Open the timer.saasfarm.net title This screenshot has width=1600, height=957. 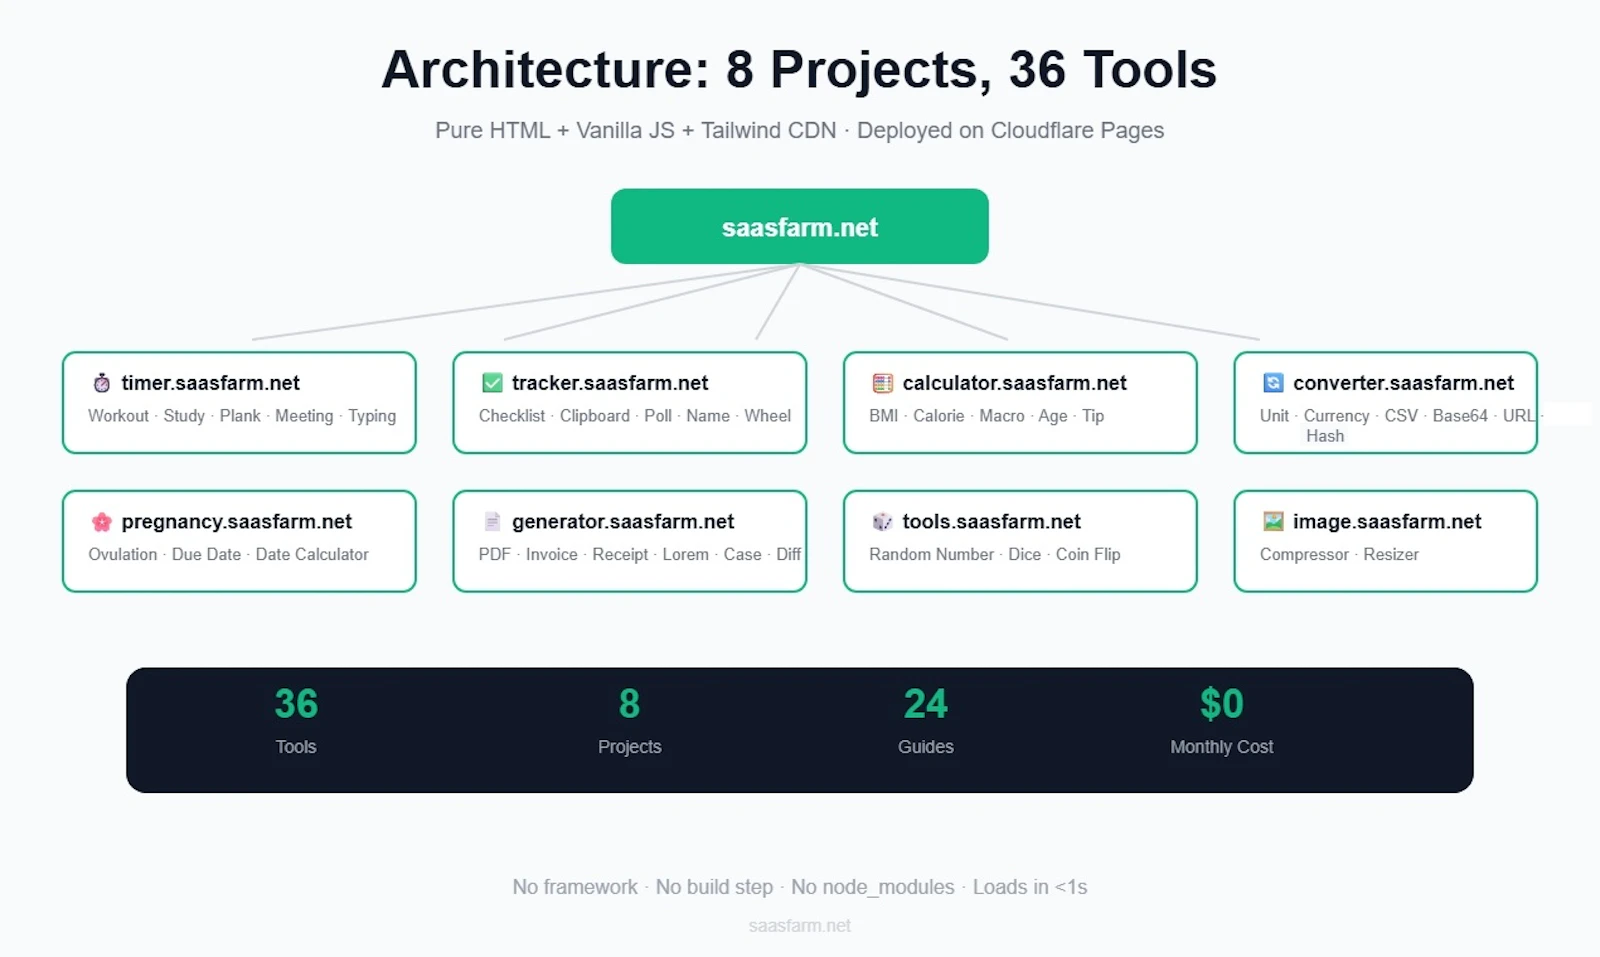pos(210,383)
